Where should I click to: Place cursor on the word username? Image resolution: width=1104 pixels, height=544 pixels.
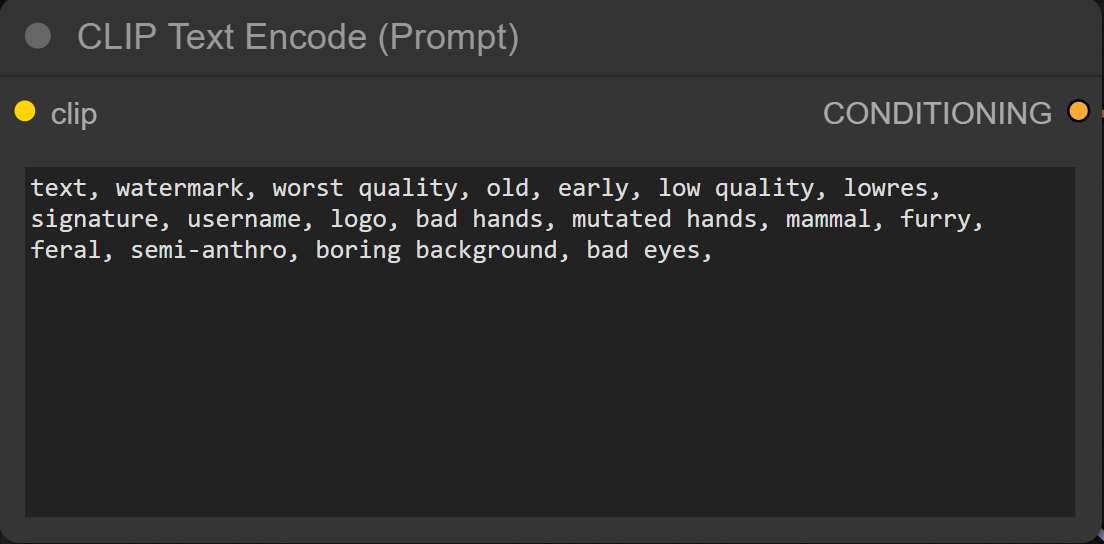point(243,219)
